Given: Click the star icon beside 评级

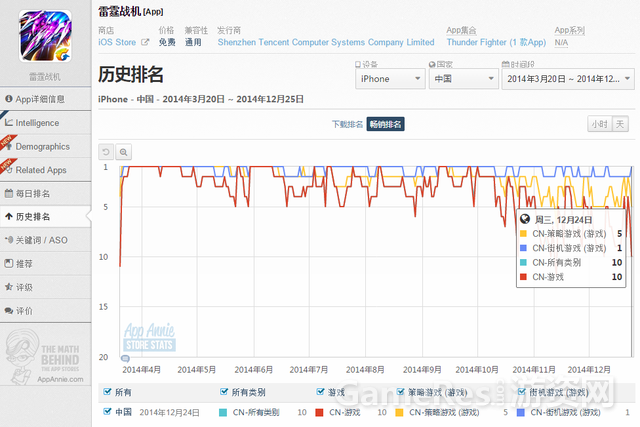Looking at the screenshot, I should tap(9, 287).
